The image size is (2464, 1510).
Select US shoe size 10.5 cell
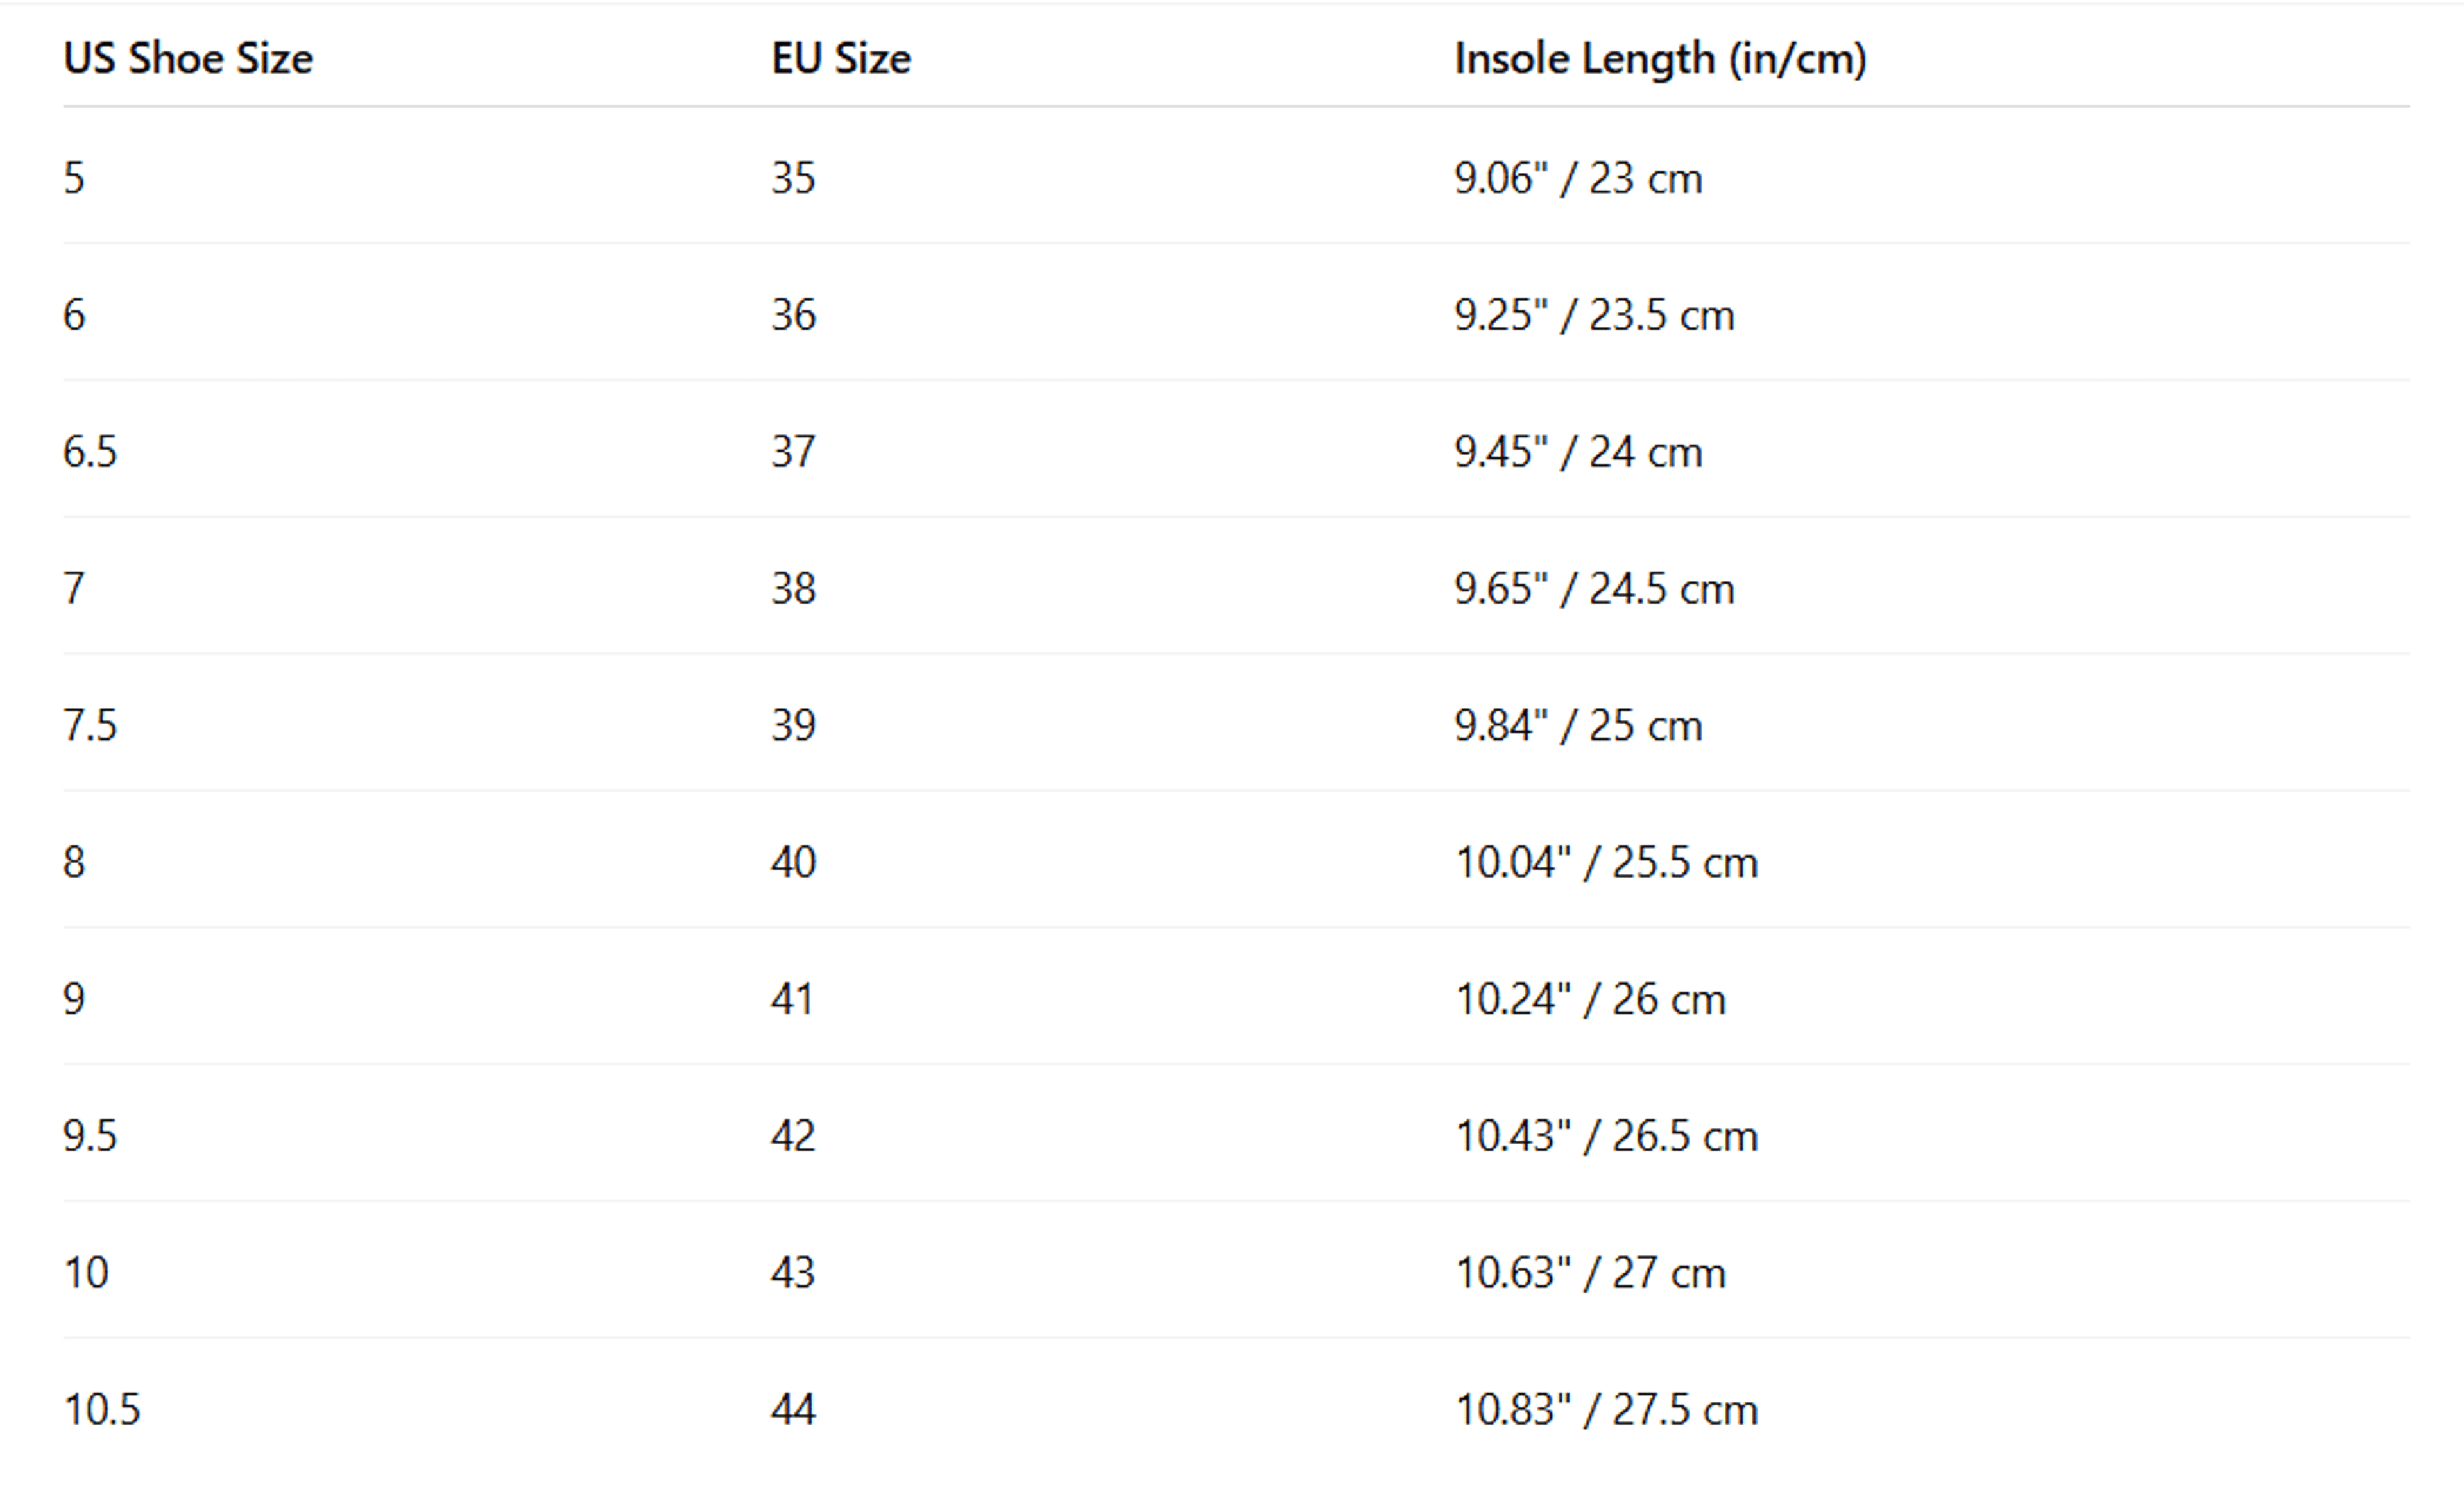coord(102,1410)
